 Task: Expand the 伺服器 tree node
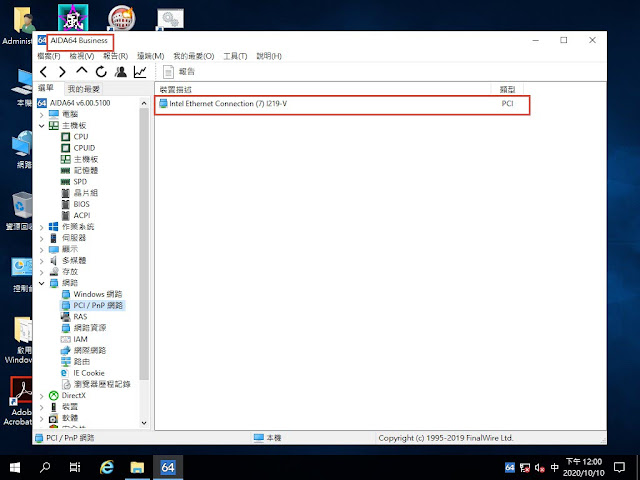[41, 238]
